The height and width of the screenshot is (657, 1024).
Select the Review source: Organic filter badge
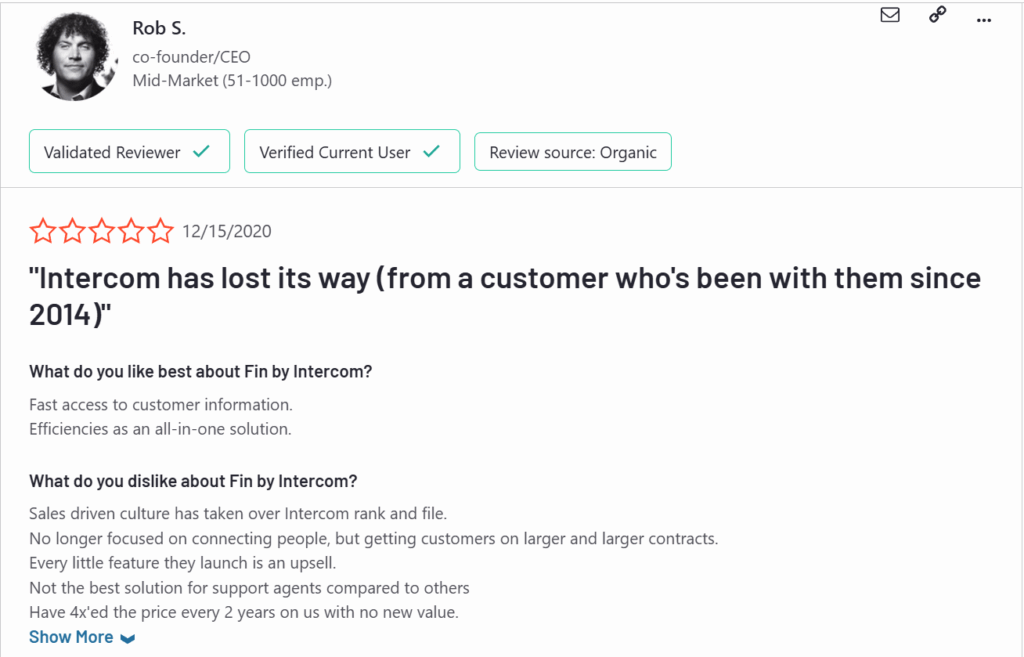(x=572, y=151)
